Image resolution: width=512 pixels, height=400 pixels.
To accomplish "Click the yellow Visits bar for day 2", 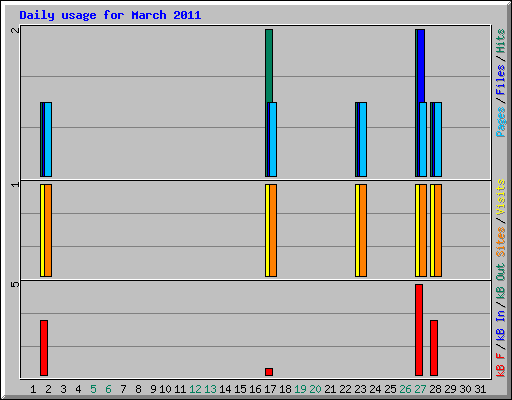I will (x=42, y=230).
